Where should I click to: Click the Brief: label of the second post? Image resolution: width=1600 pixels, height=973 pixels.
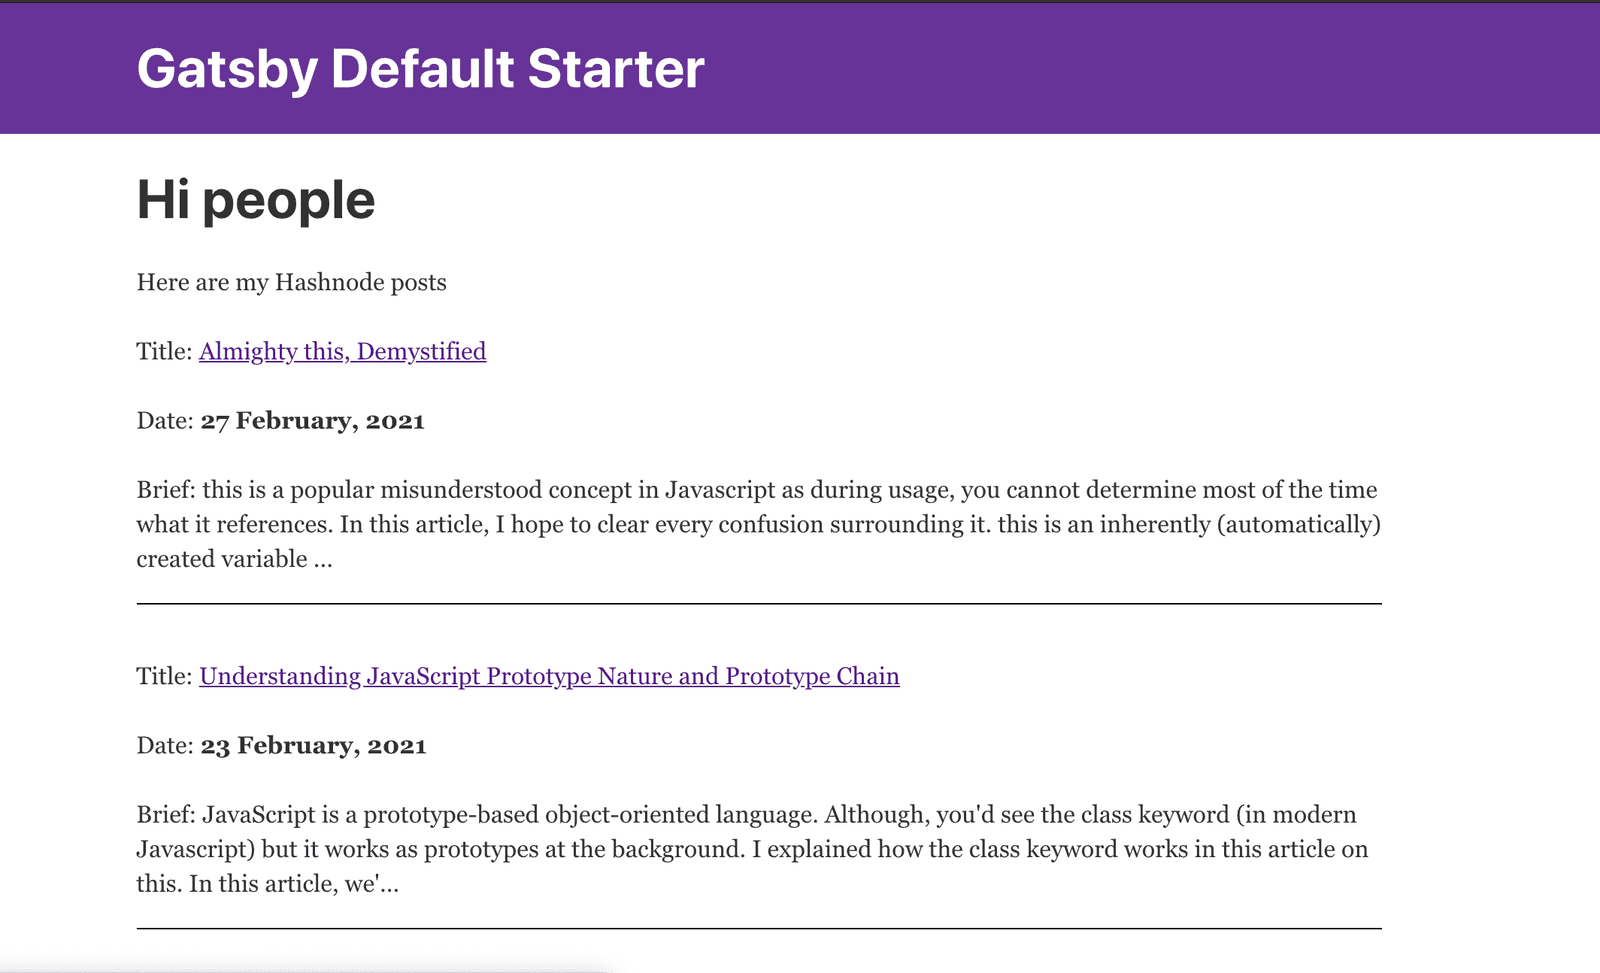tap(166, 815)
